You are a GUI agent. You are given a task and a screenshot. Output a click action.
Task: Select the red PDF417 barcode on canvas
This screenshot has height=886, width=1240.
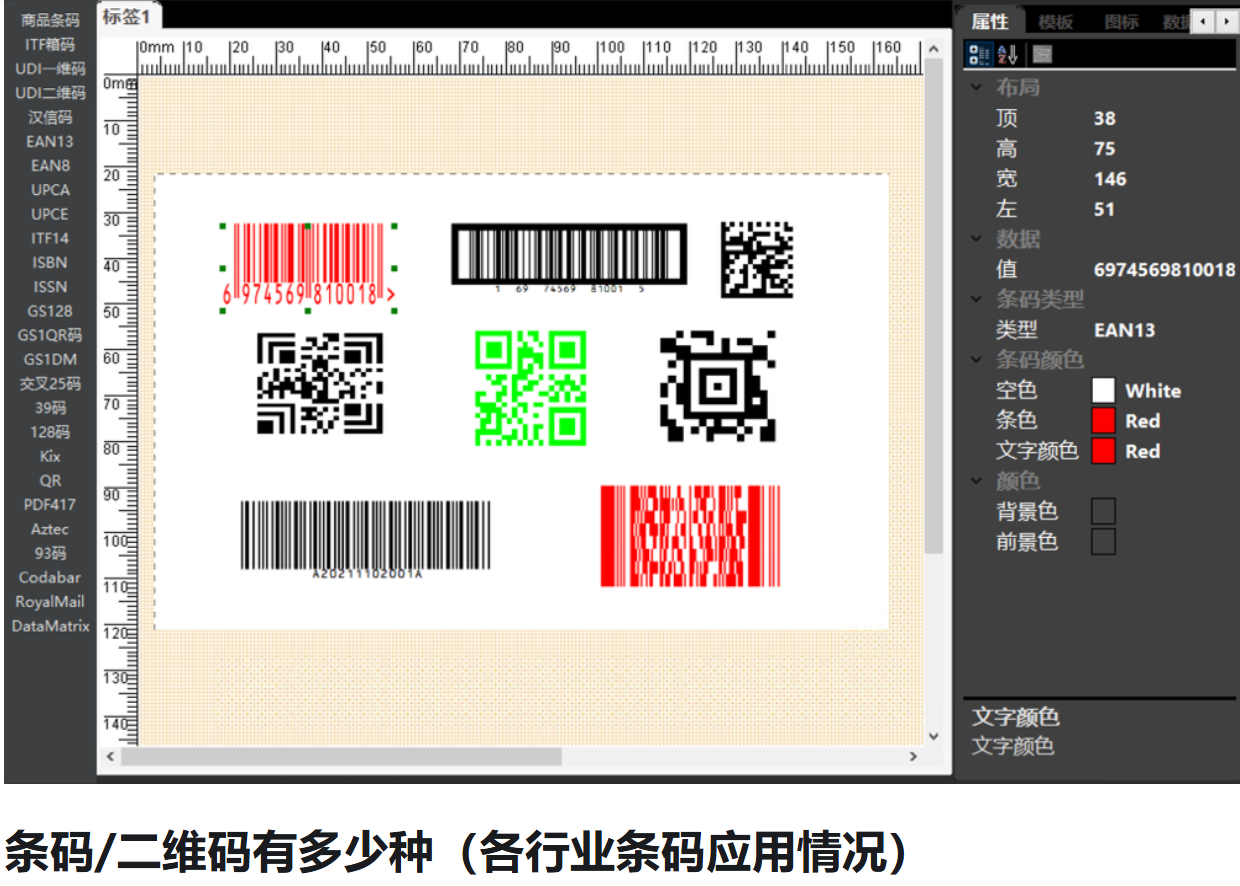[x=690, y=536]
